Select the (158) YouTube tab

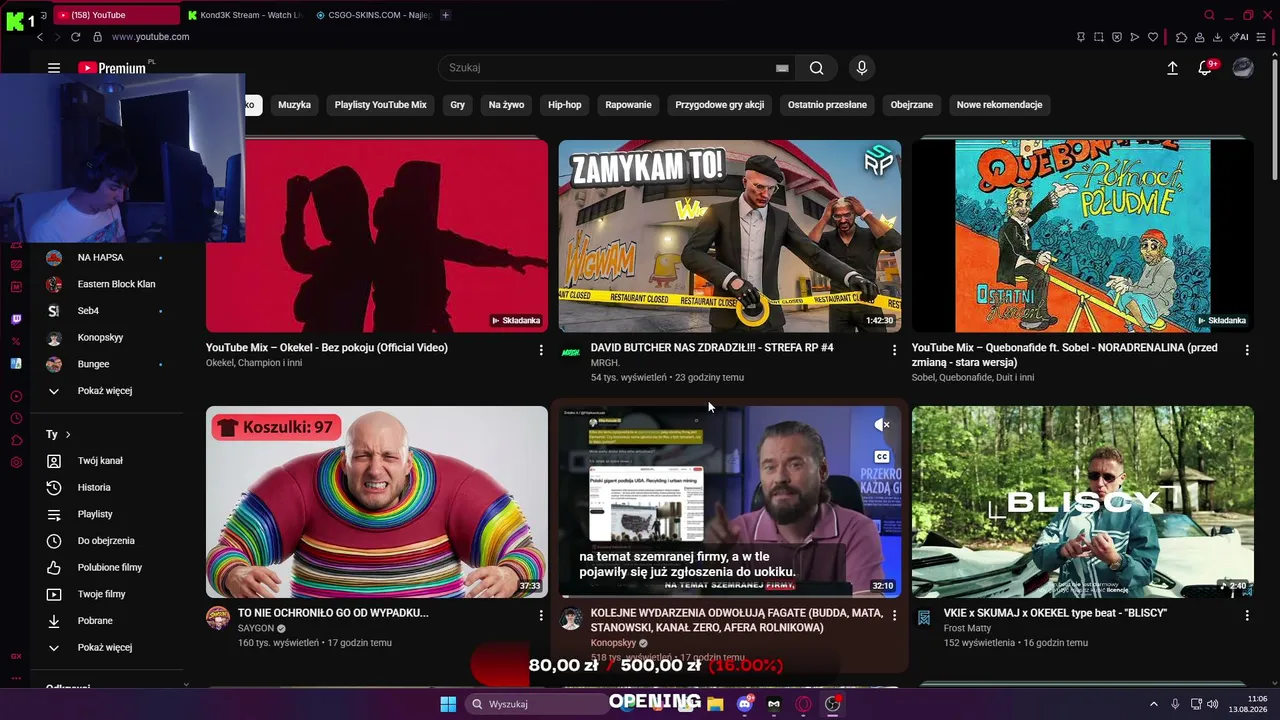115,15
